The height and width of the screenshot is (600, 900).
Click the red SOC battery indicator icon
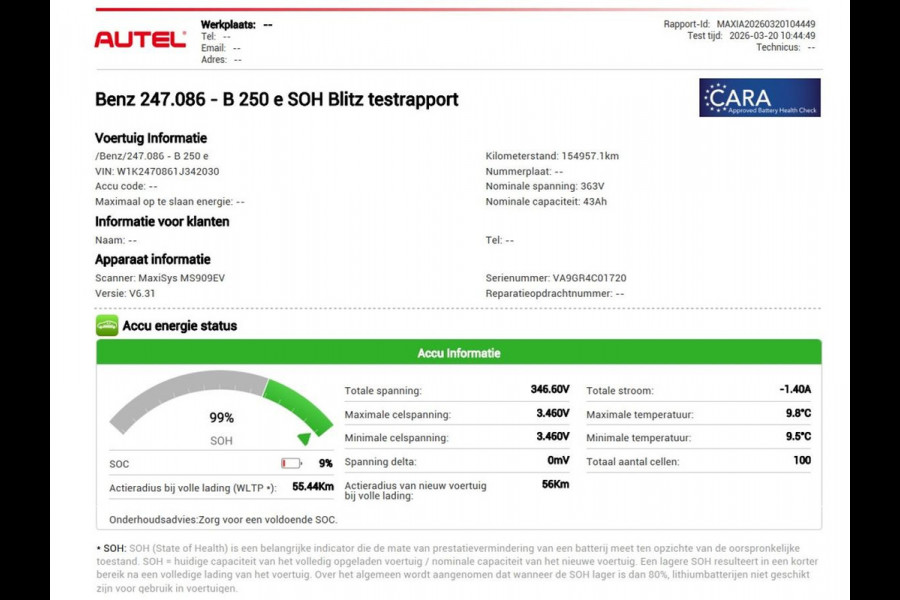click(x=290, y=463)
